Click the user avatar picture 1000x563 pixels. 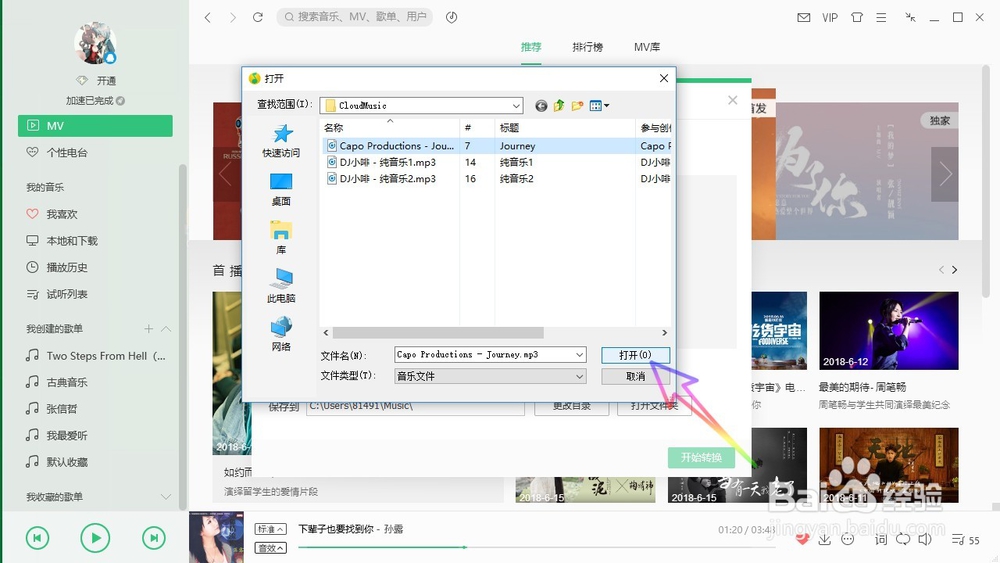[95, 43]
